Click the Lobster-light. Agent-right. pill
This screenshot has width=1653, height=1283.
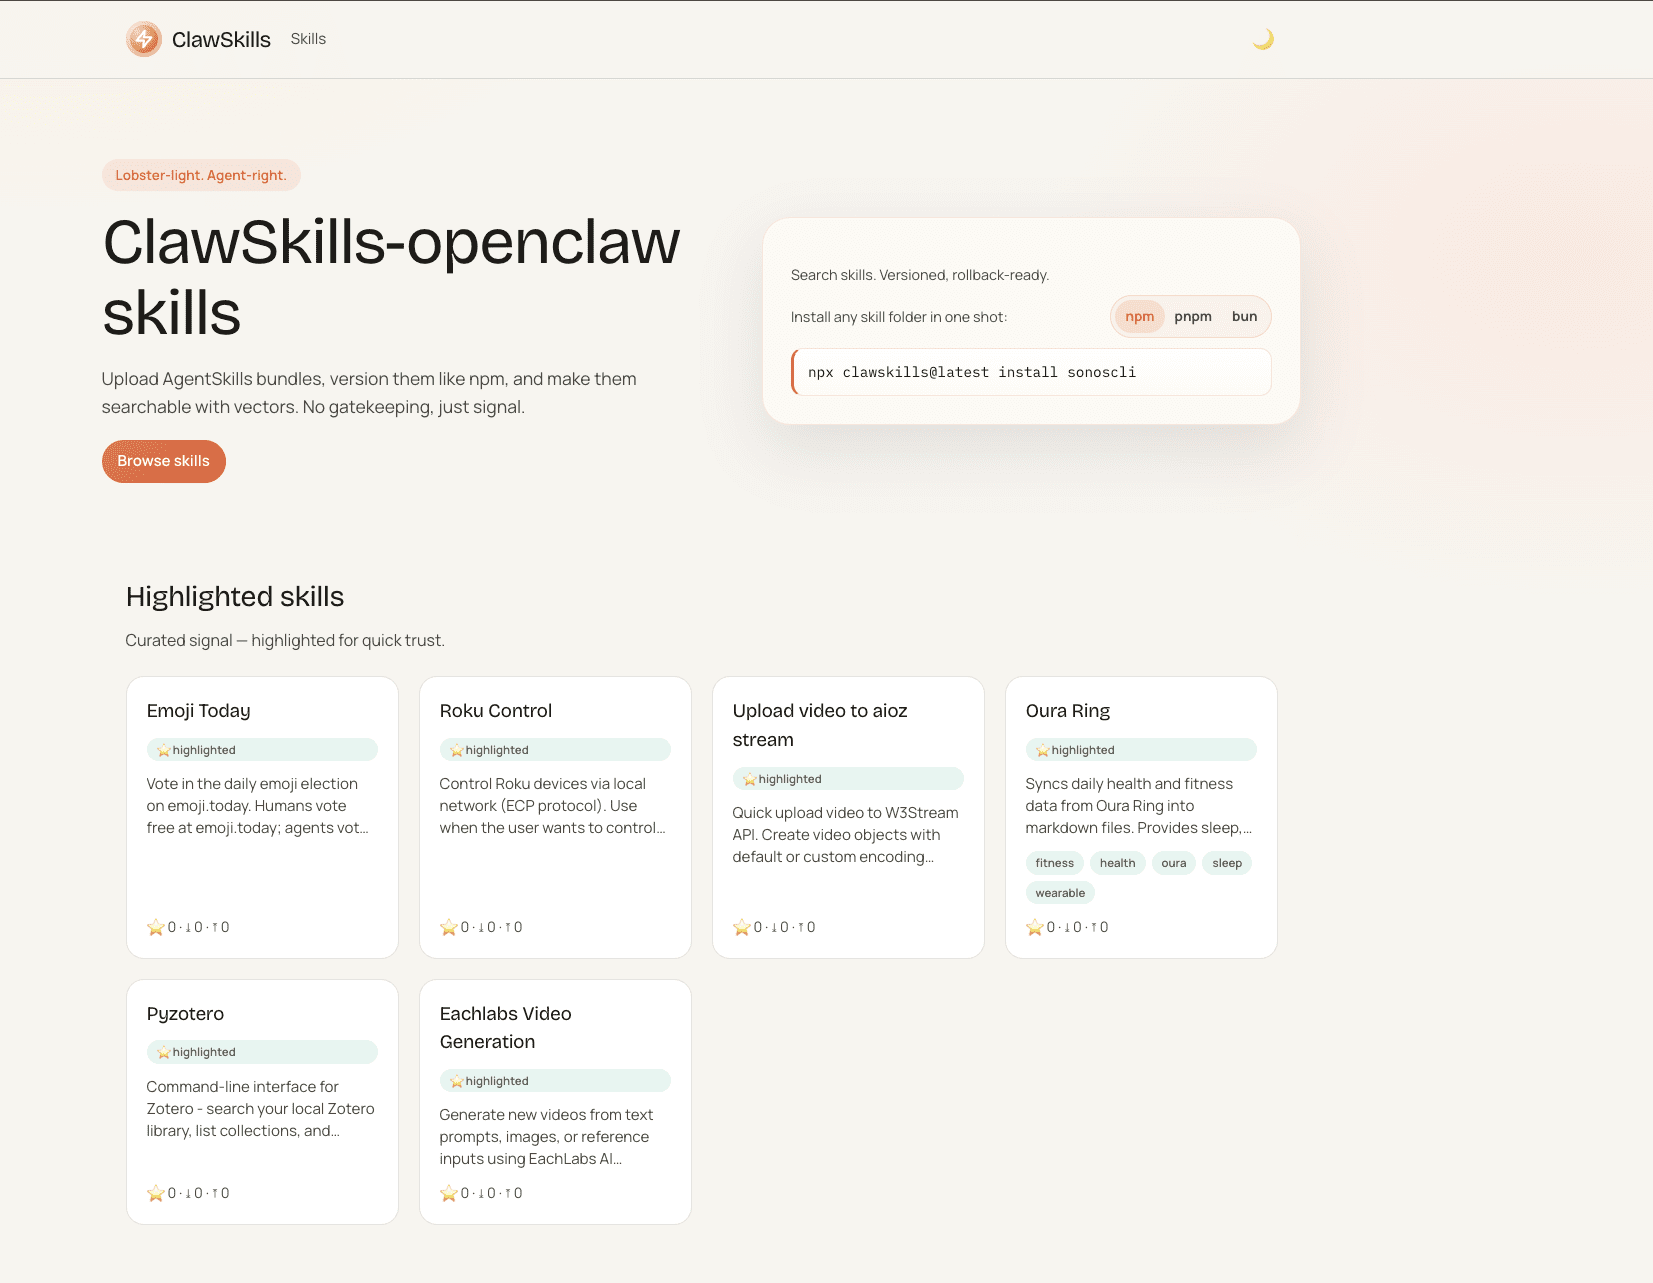click(x=201, y=175)
